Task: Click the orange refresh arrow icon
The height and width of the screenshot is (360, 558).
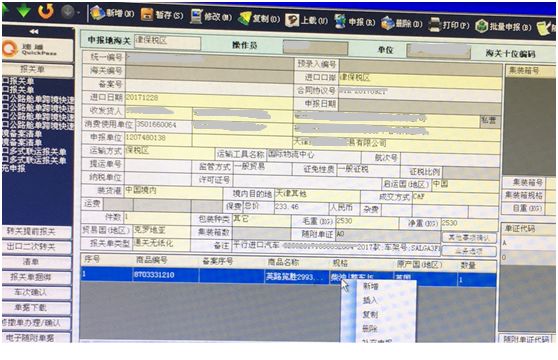Action: (x=46, y=11)
